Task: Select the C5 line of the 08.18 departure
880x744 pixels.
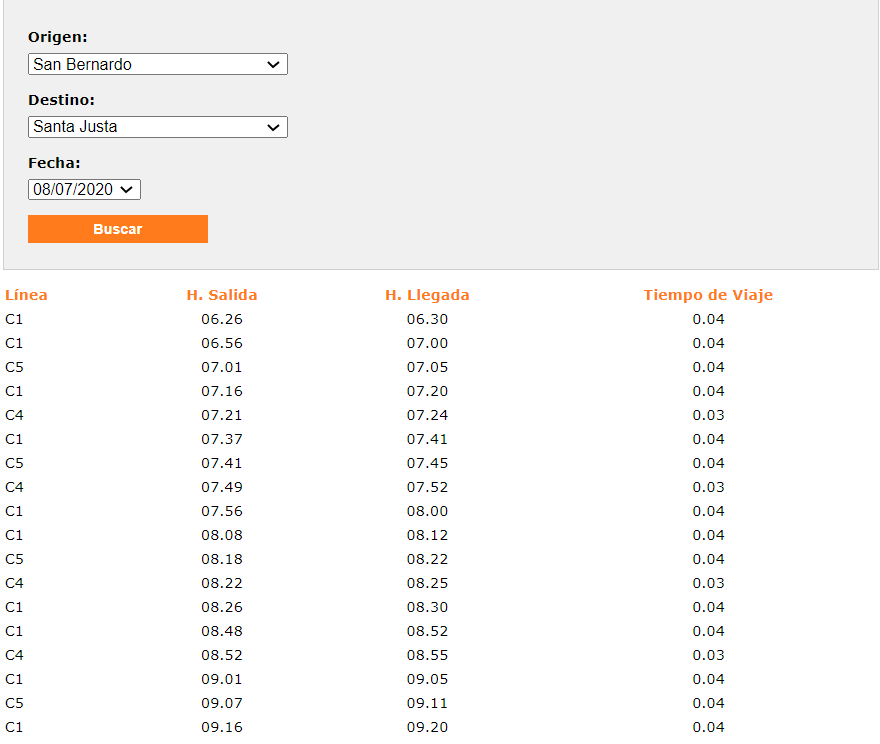Action: (14, 559)
